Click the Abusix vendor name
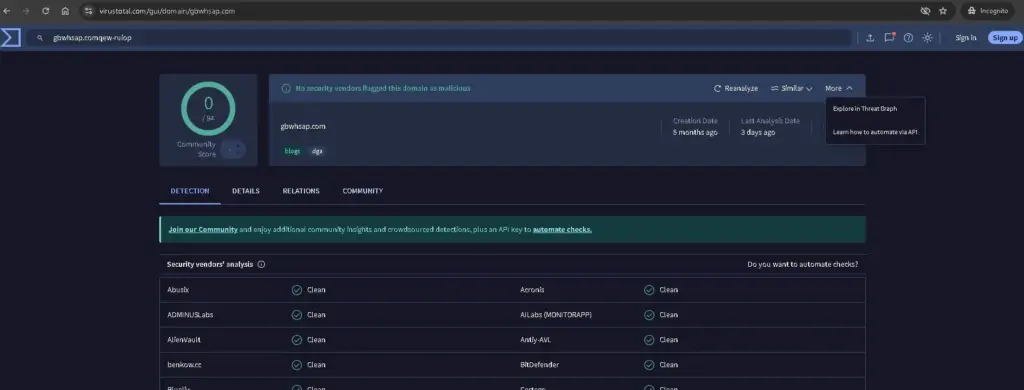 coord(178,290)
